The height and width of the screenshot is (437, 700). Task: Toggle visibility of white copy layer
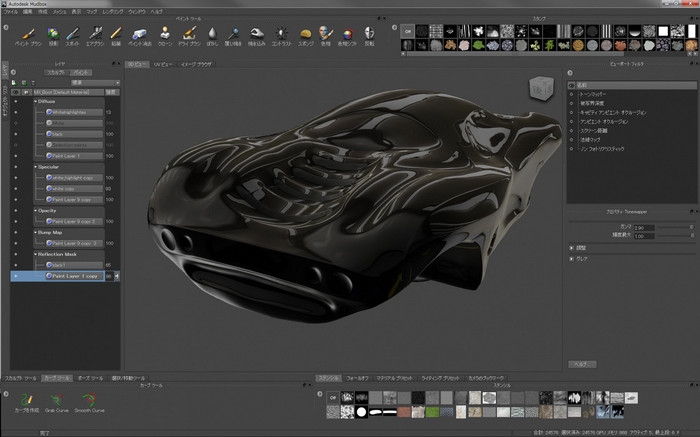coord(15,187)
